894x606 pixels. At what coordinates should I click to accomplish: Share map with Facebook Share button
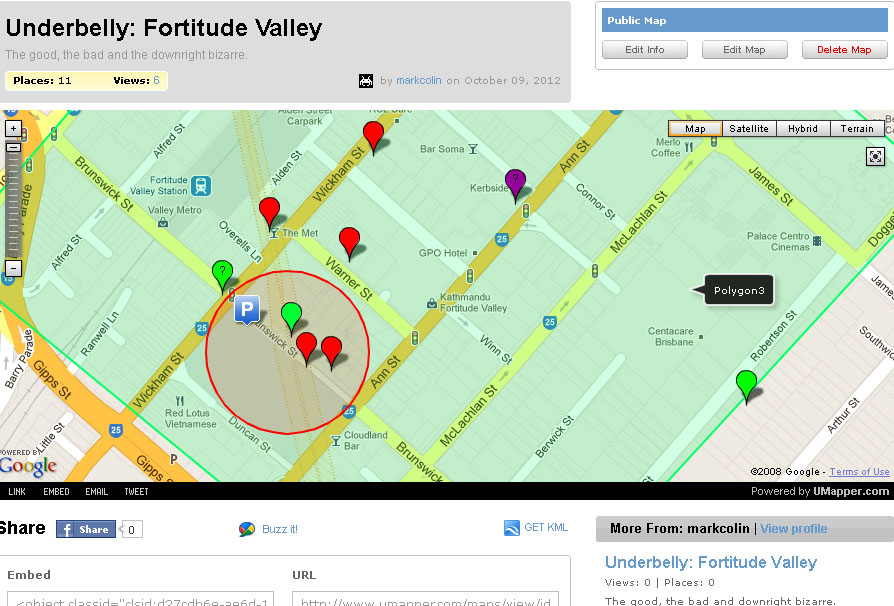click(x=86, y=529)
